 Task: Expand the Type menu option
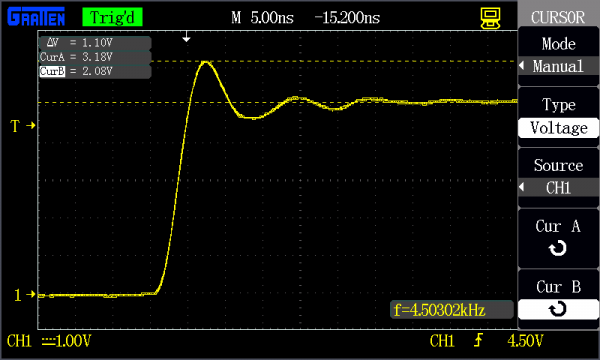click(x=558, y=105)
